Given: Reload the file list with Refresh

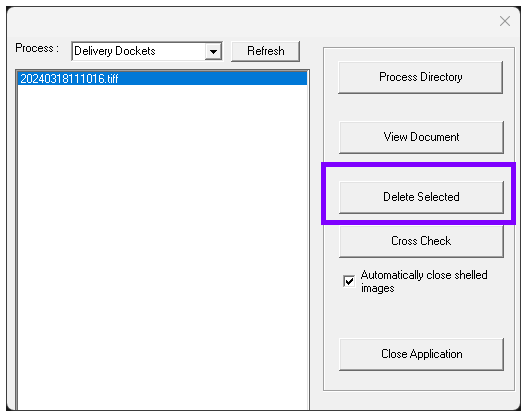Looking at the screenshot, I should click(x=265, y=51).
